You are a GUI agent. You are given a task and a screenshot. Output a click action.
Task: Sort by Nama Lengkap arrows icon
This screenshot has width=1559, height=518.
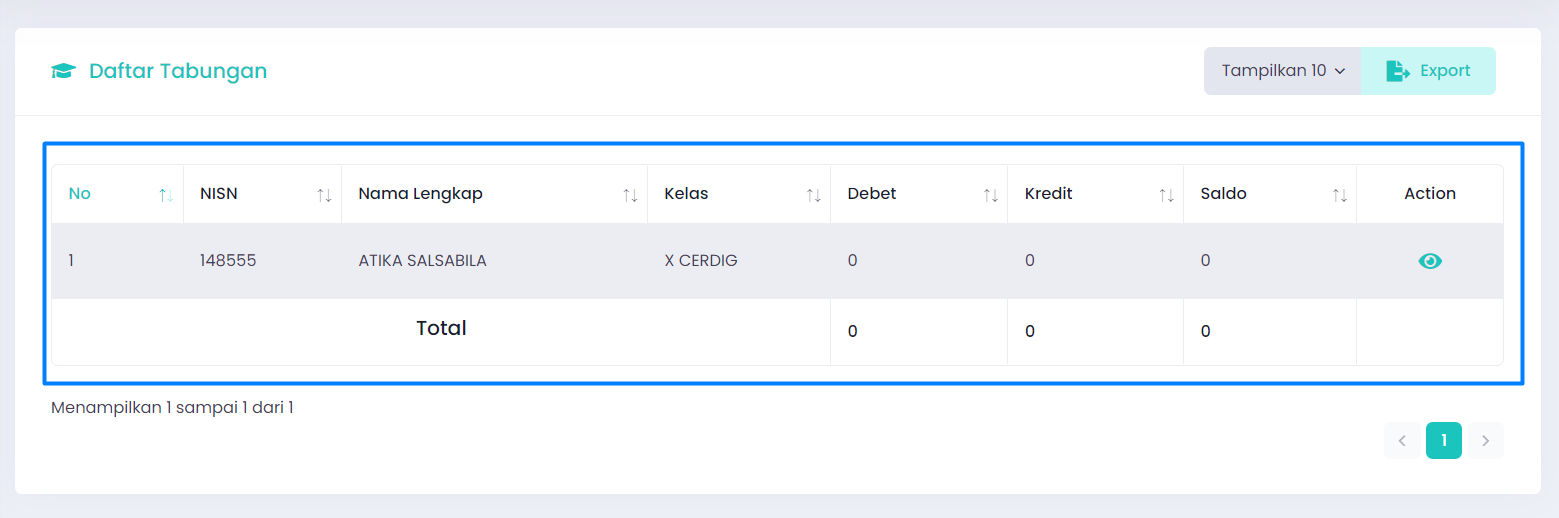[630, 195]
